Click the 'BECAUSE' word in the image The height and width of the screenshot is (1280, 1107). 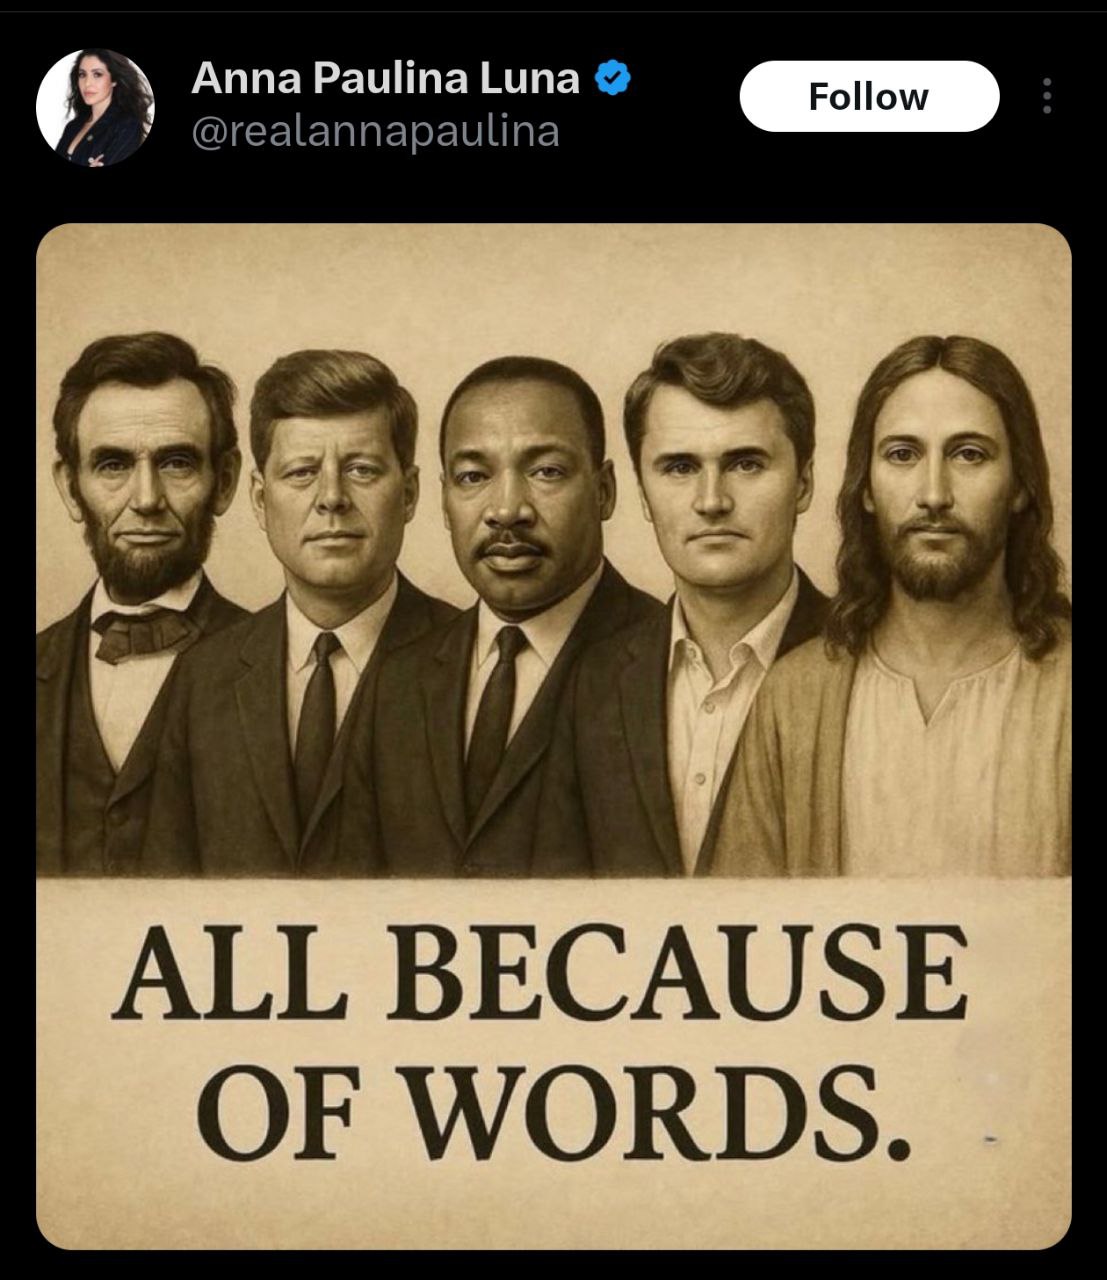(677, 972)
